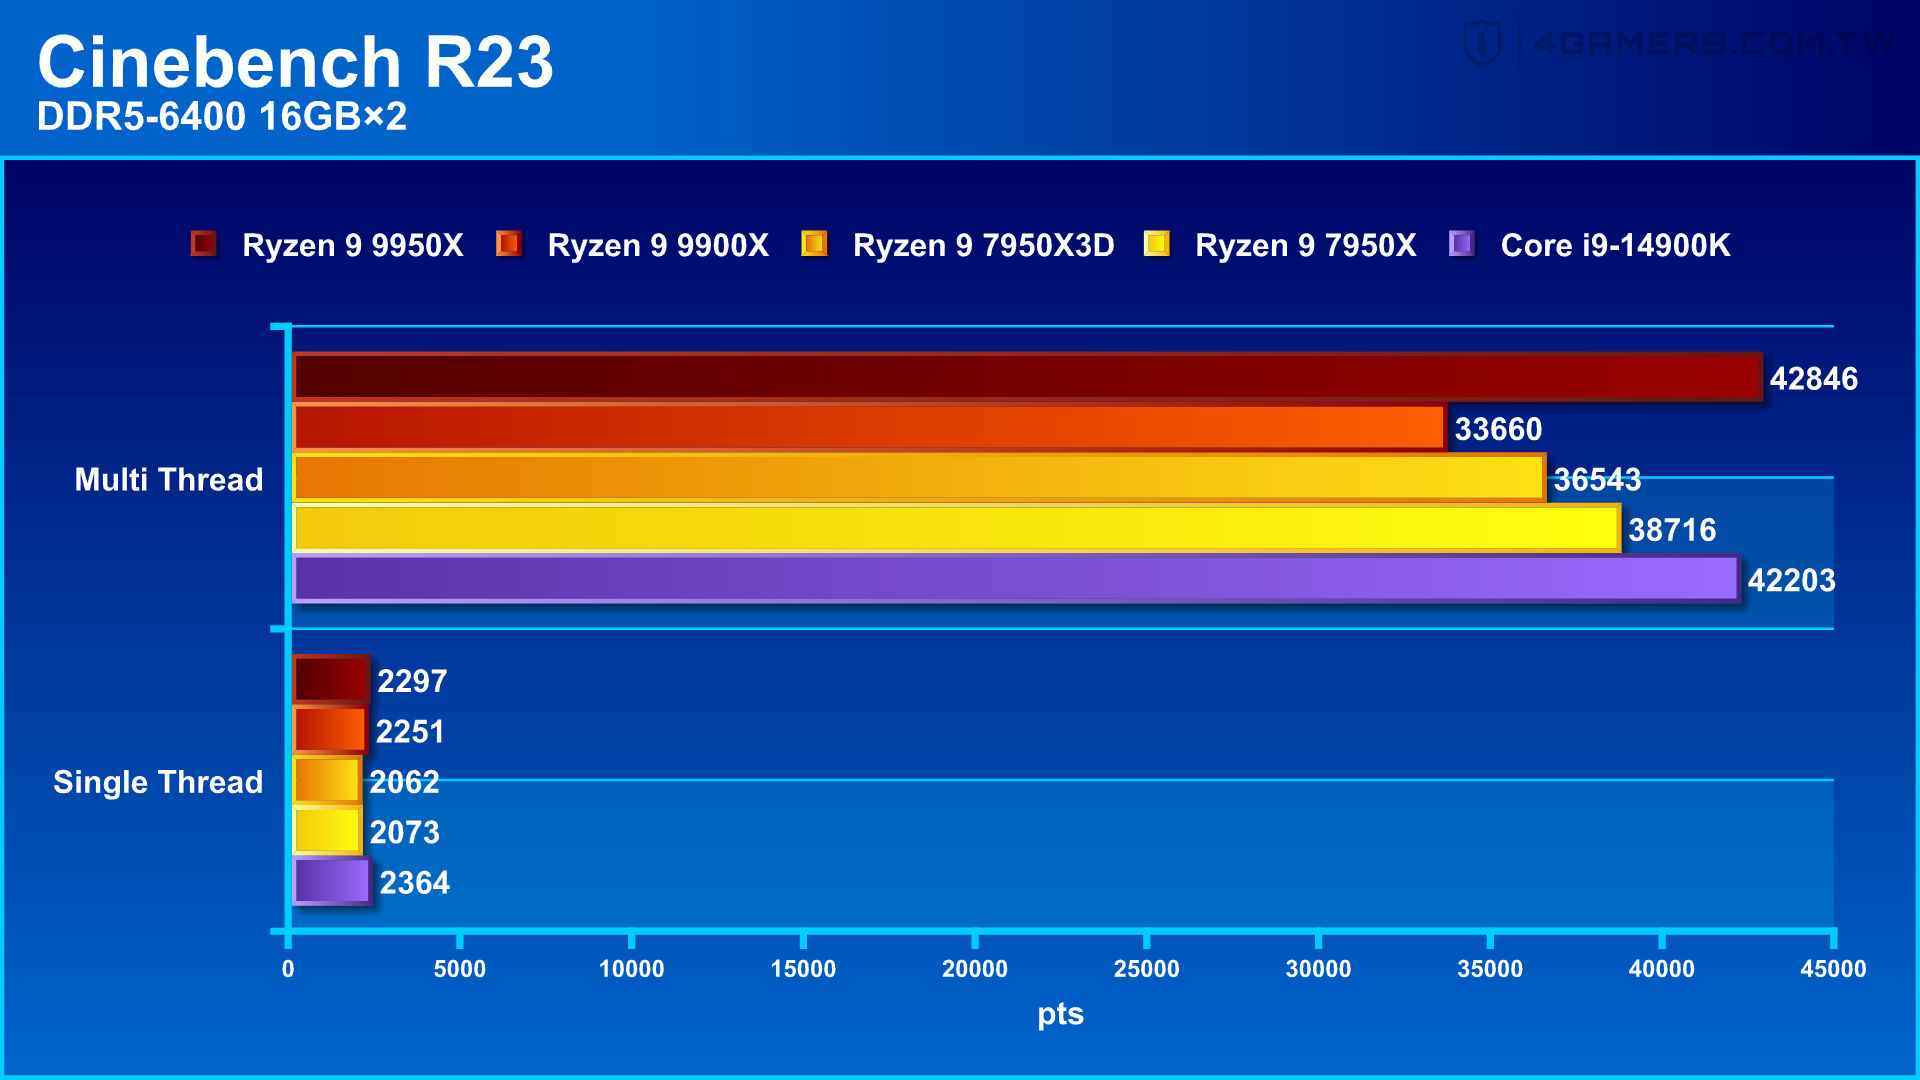The width and height of the screenshot is (1920, 1080).
Task: Click the Core i9-14900K legend color swatch
Action: [1462, 244]
